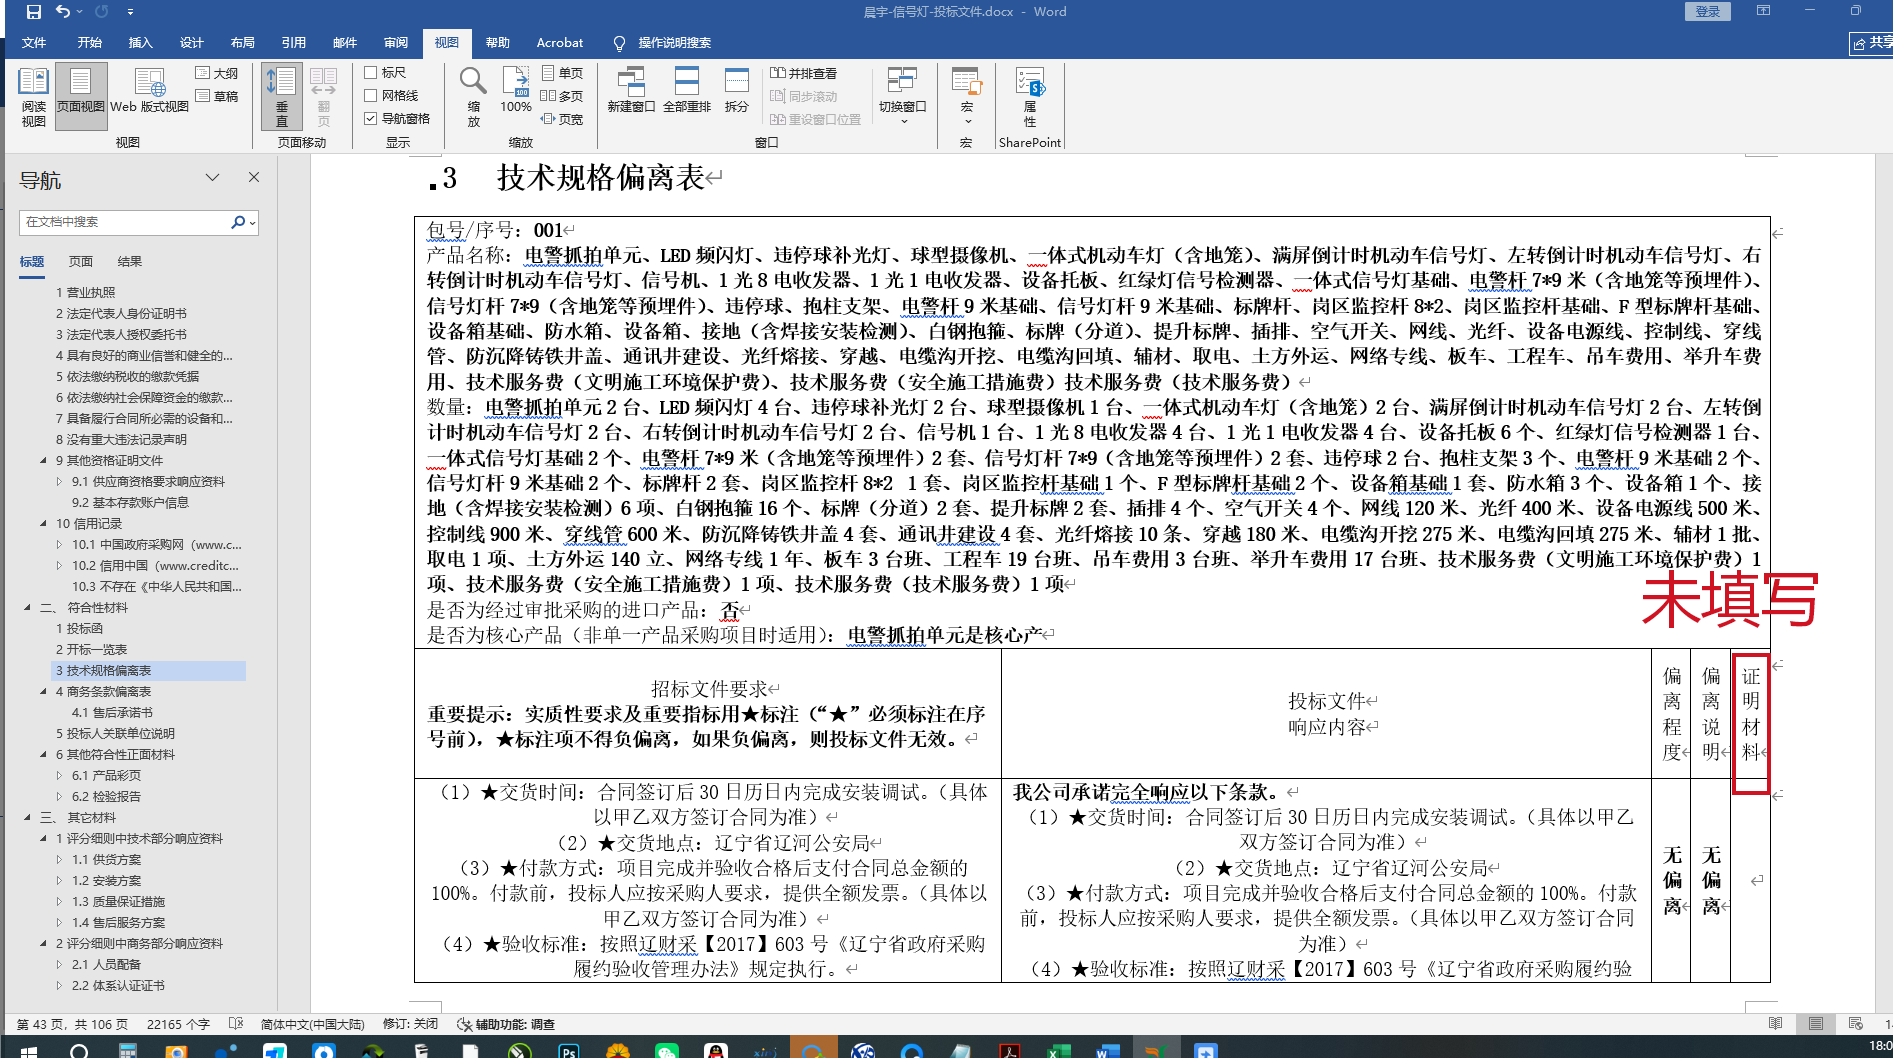Click the proofing check icon in status bar
Screen dimensions: 1893x1058
236,1024
